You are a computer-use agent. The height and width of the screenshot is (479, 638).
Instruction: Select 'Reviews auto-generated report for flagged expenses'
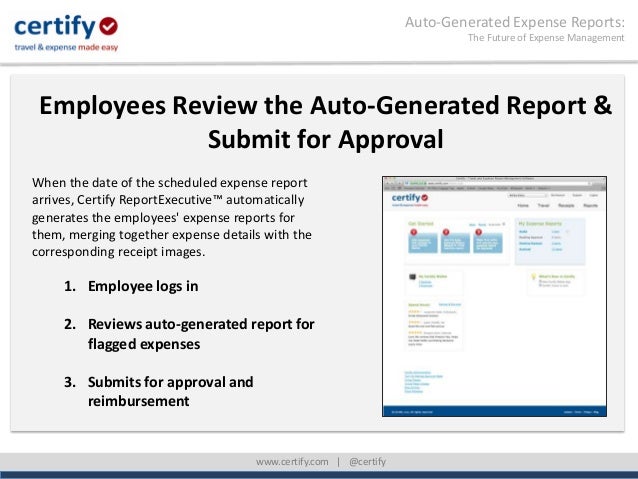tap(201, 334)
